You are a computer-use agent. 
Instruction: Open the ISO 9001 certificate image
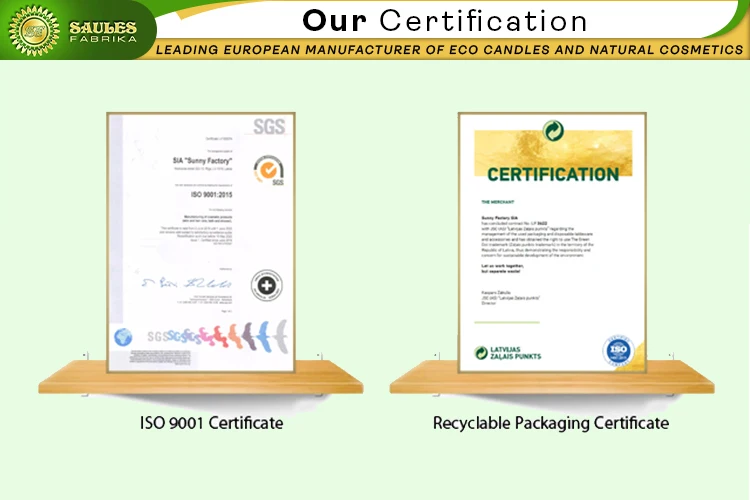point(201,240)
